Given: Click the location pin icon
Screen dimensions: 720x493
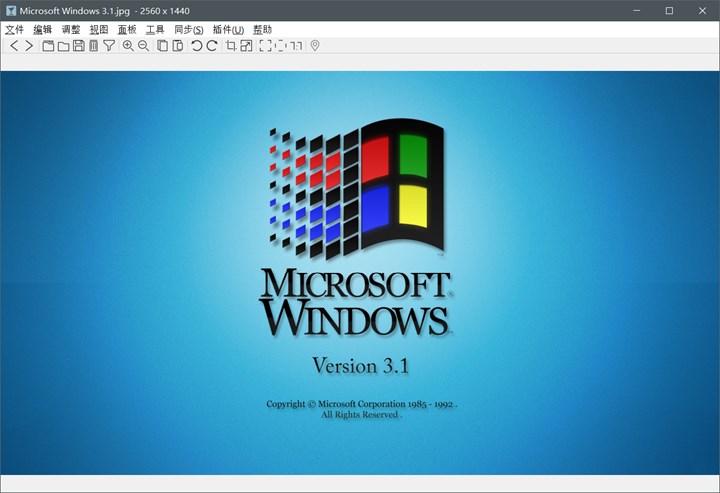Looking at the screenshot, I should 315,45.
